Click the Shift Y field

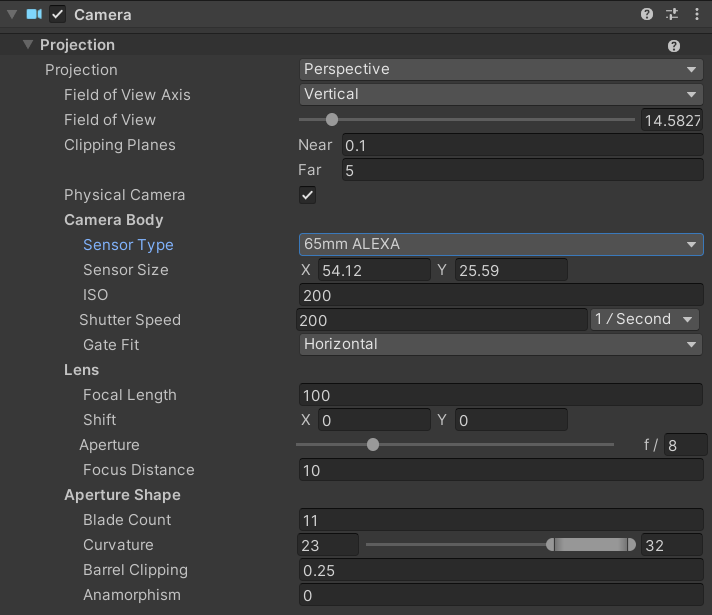pos(511,420)
